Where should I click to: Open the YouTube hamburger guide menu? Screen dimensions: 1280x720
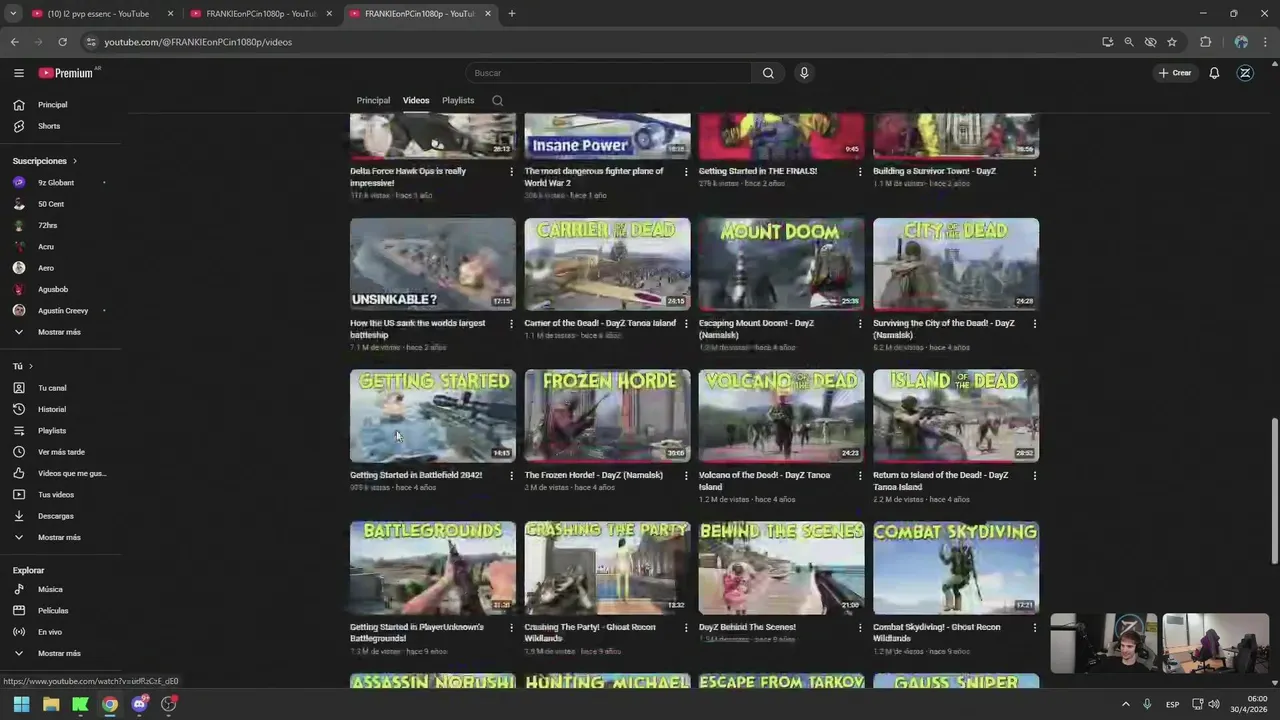coord(18,73)
